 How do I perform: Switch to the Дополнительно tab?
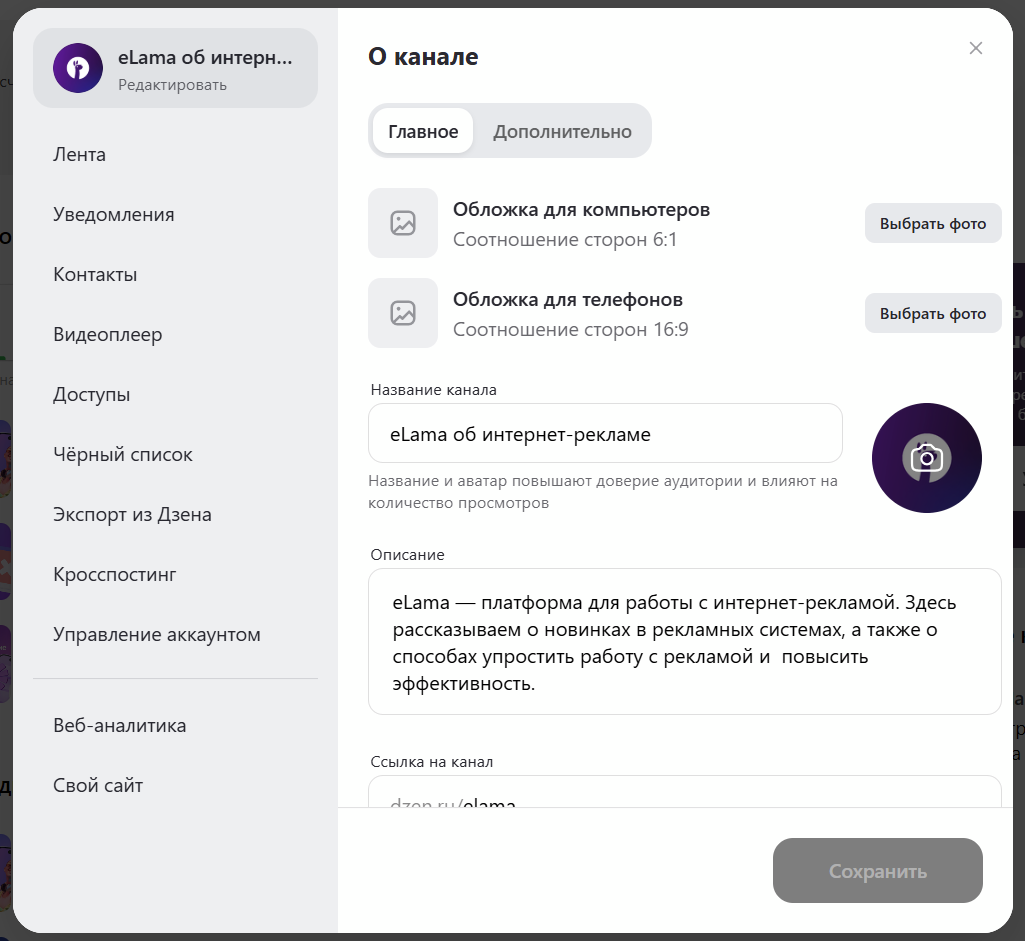561,130
